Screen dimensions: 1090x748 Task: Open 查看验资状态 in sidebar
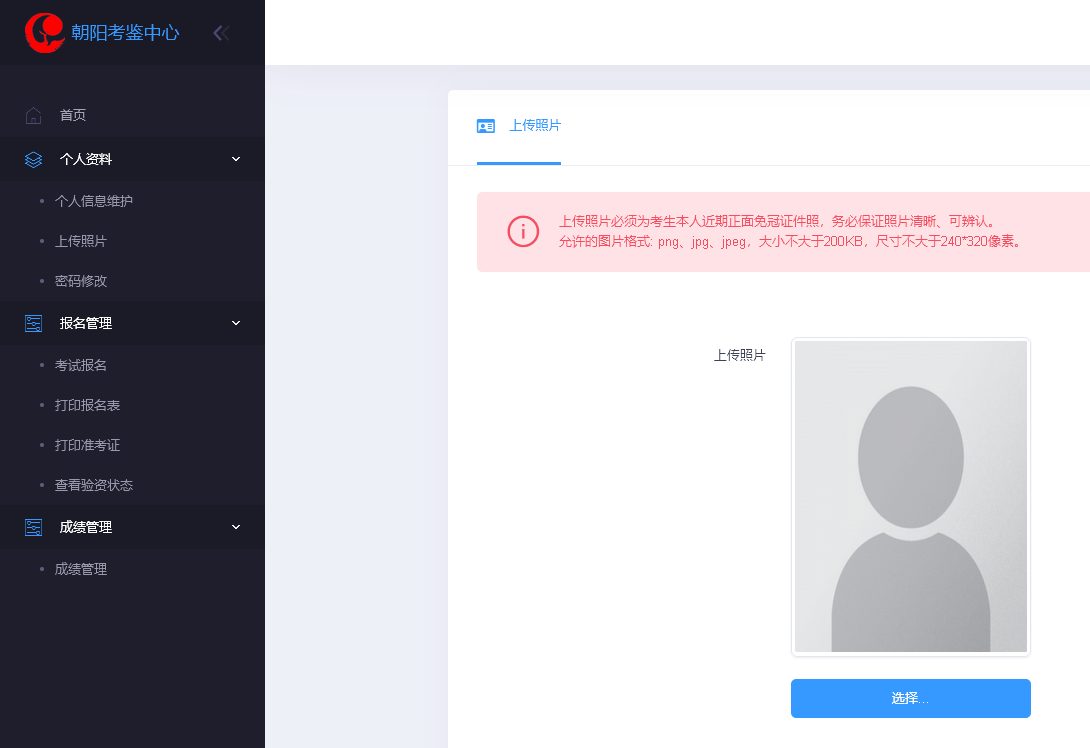pyautogui.click(x=94, y=485)
